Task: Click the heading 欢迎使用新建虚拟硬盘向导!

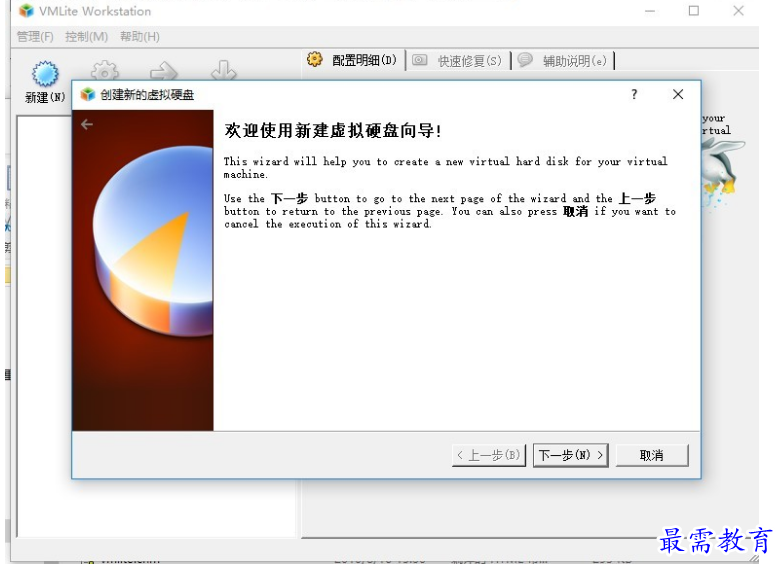Action: click(333, 131)
